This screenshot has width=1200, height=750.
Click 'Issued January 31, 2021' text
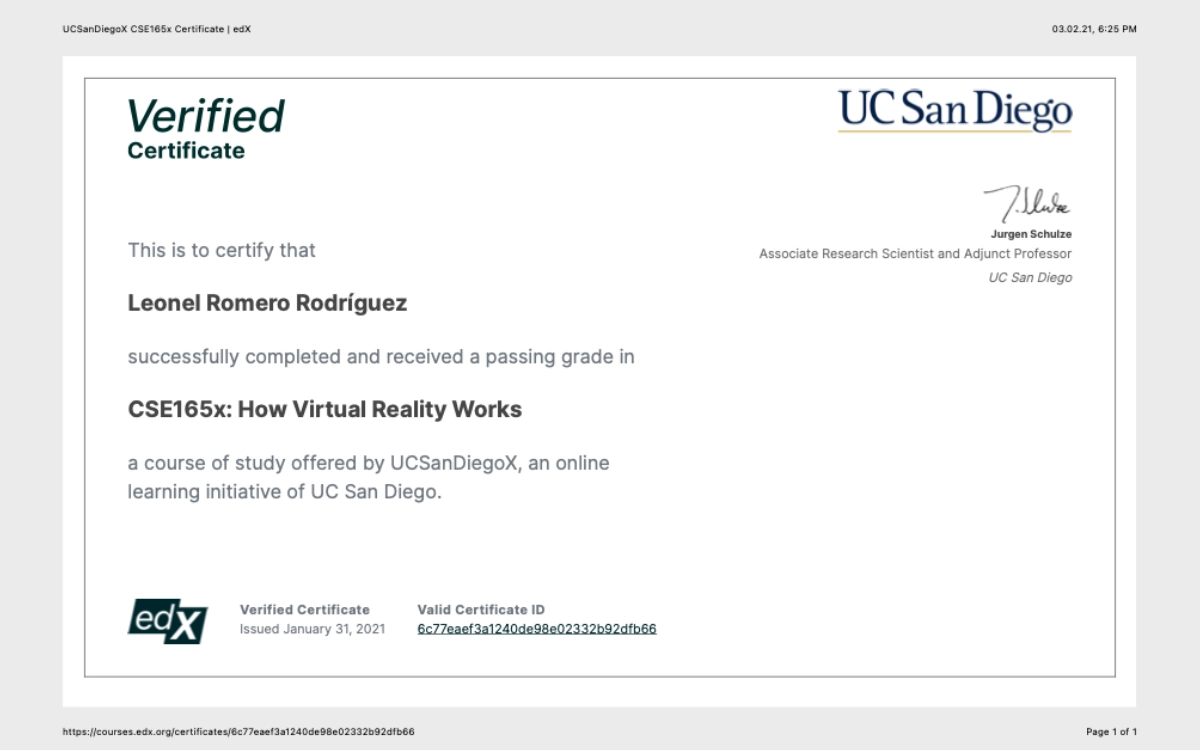pos(312,629)
